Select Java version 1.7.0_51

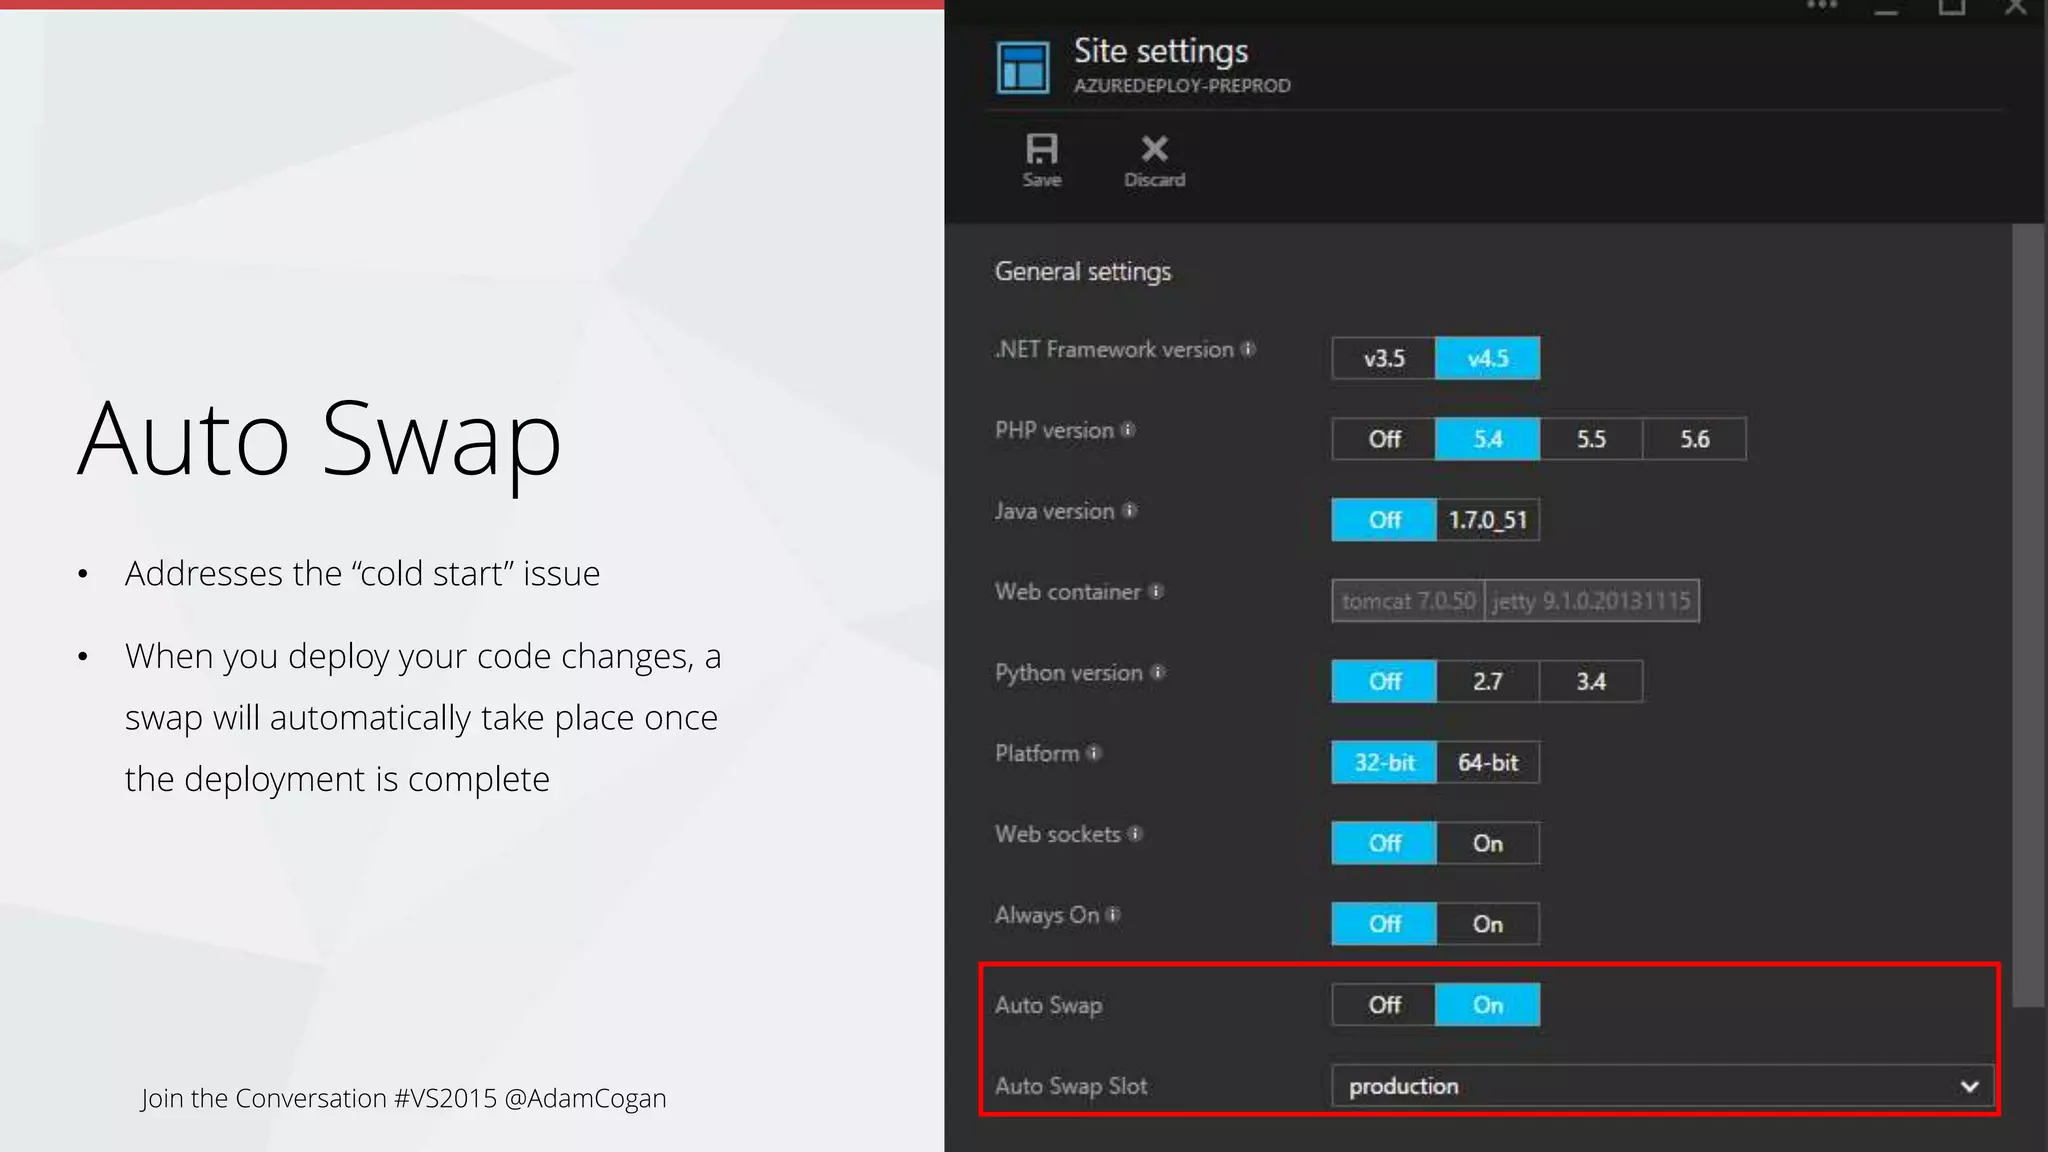(1488, 520)
